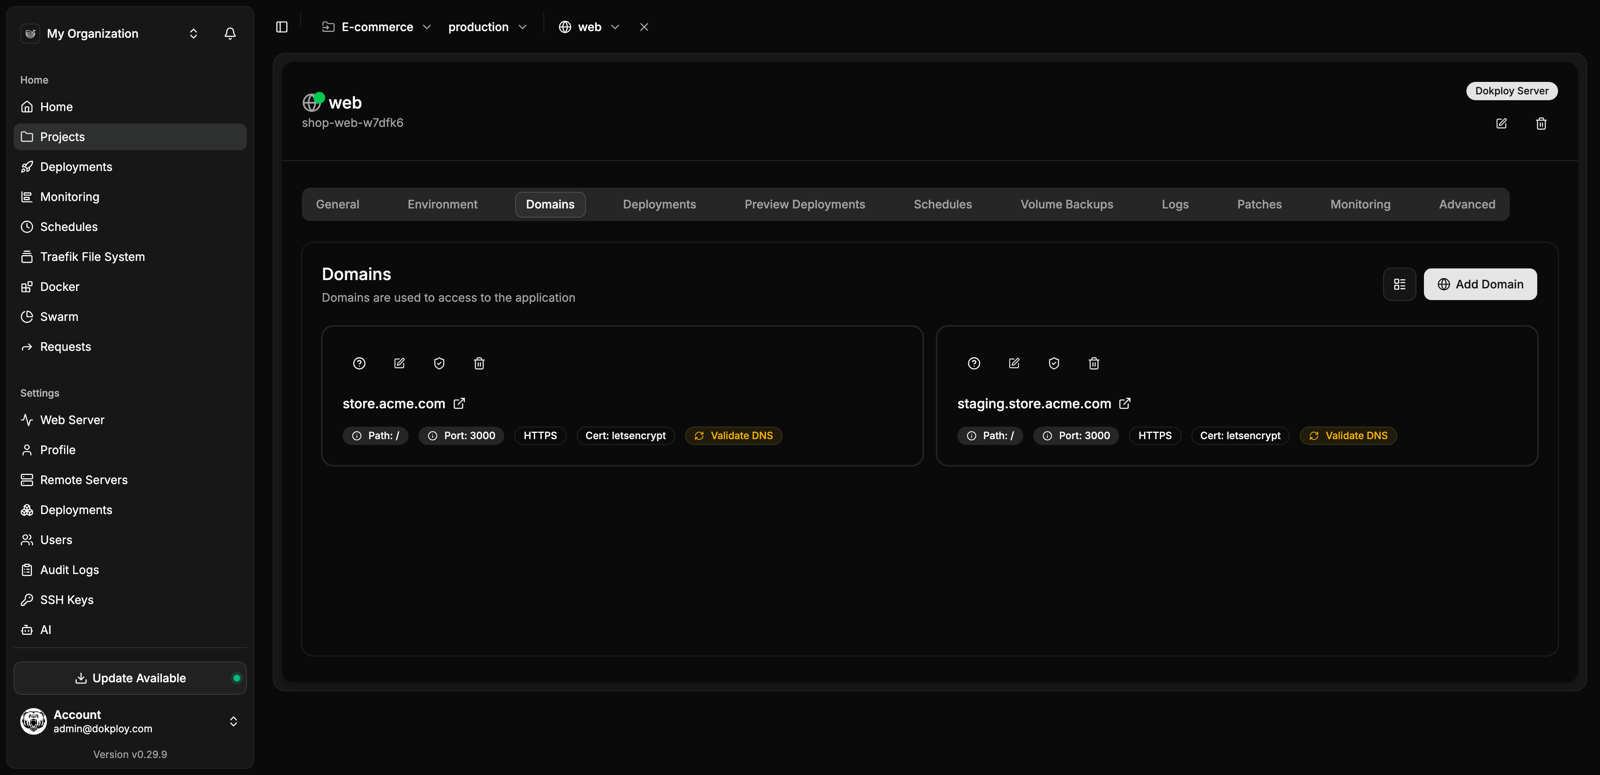Delete the web application trash icon

click(1541, 123)
